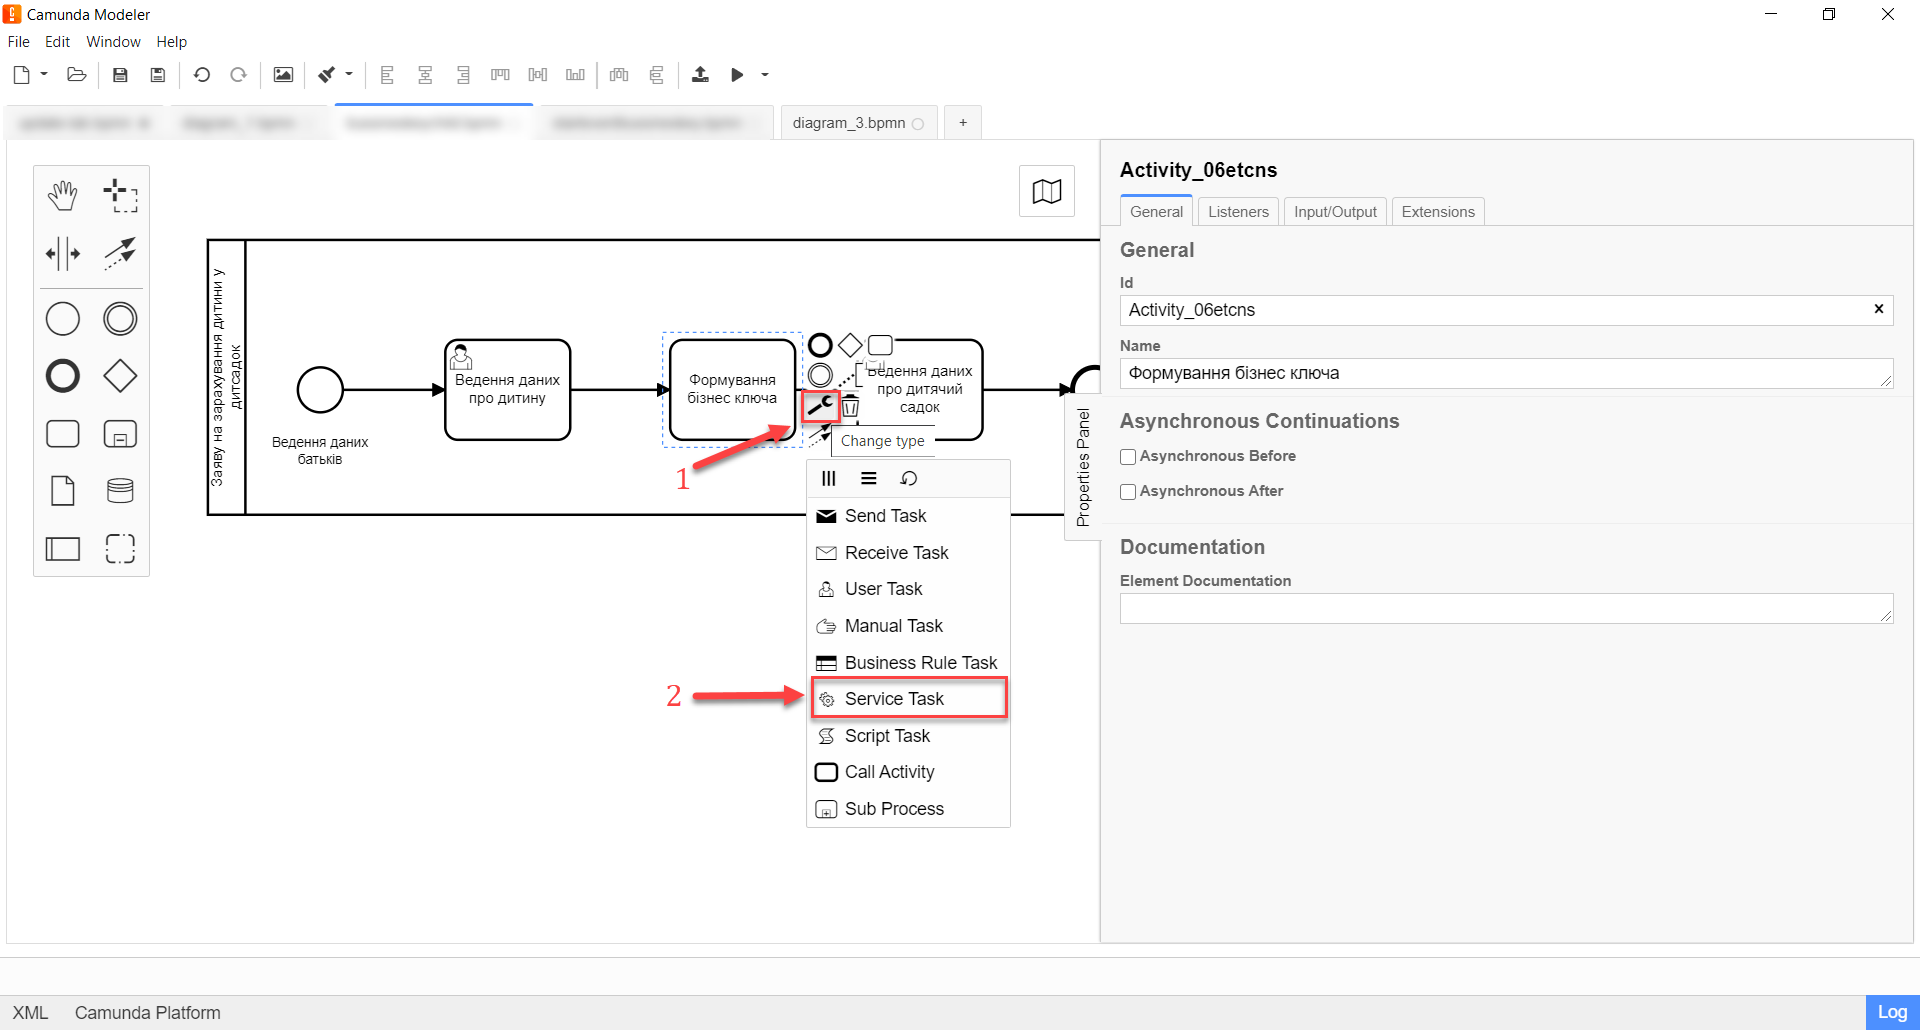Activate the global connect tool
The image size is (1920, 1030).
(x=120, y=253)
